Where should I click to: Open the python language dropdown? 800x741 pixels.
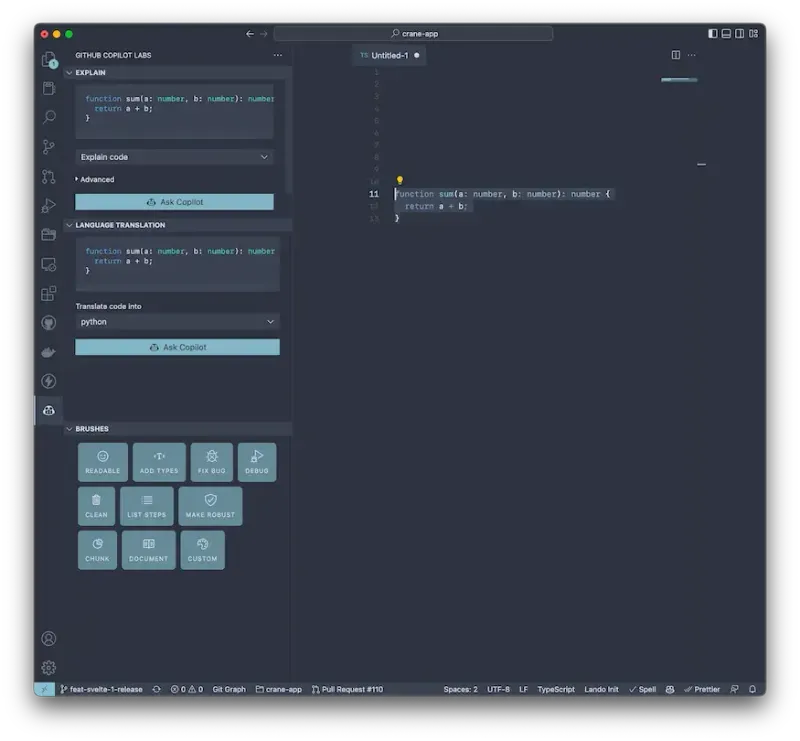[x=177, y=322]
